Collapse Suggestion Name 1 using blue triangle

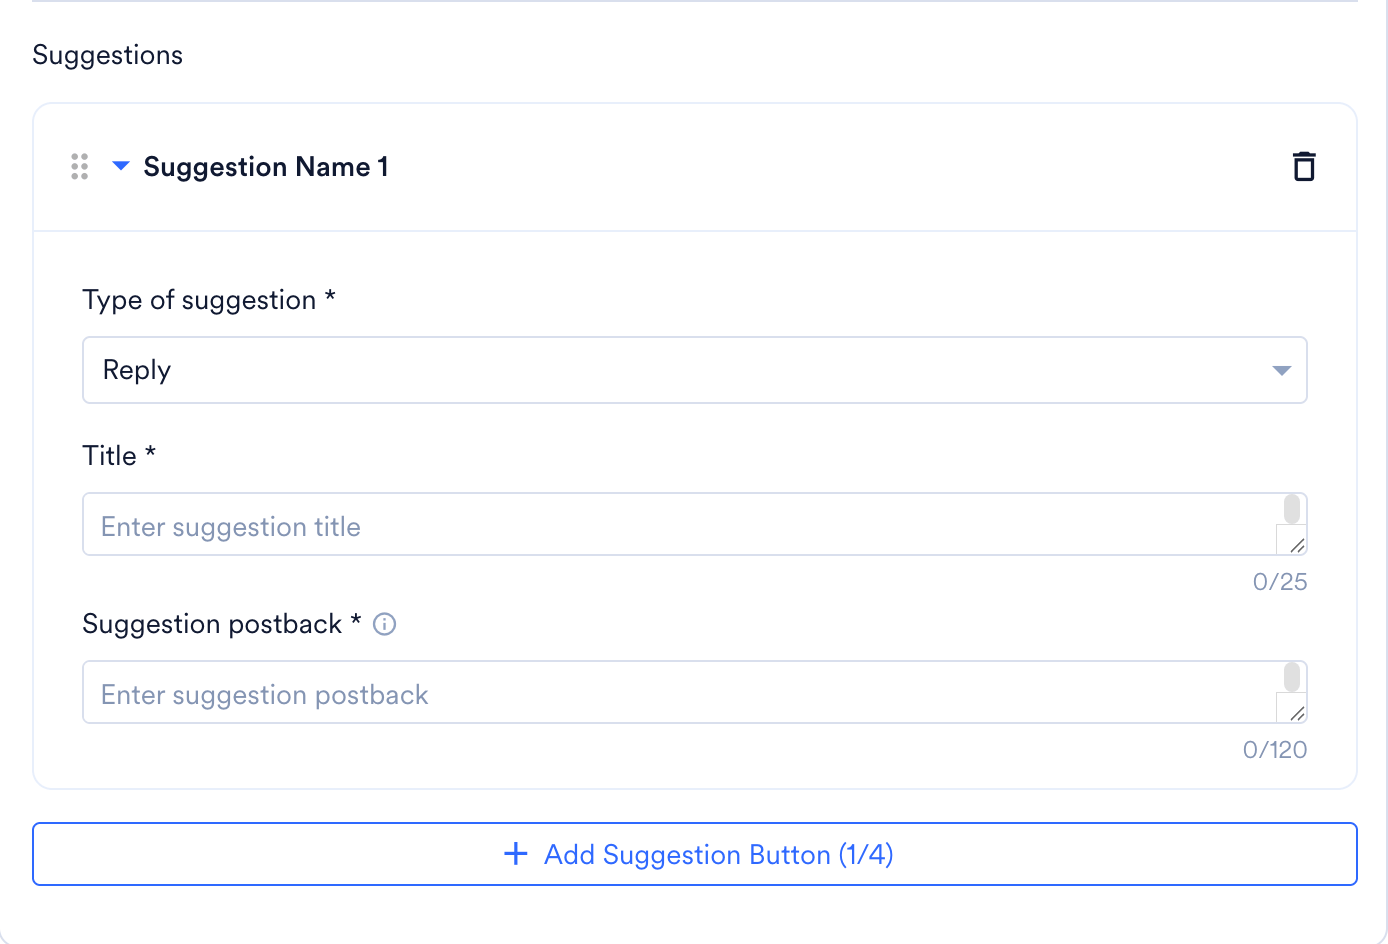tap(121, 166)
